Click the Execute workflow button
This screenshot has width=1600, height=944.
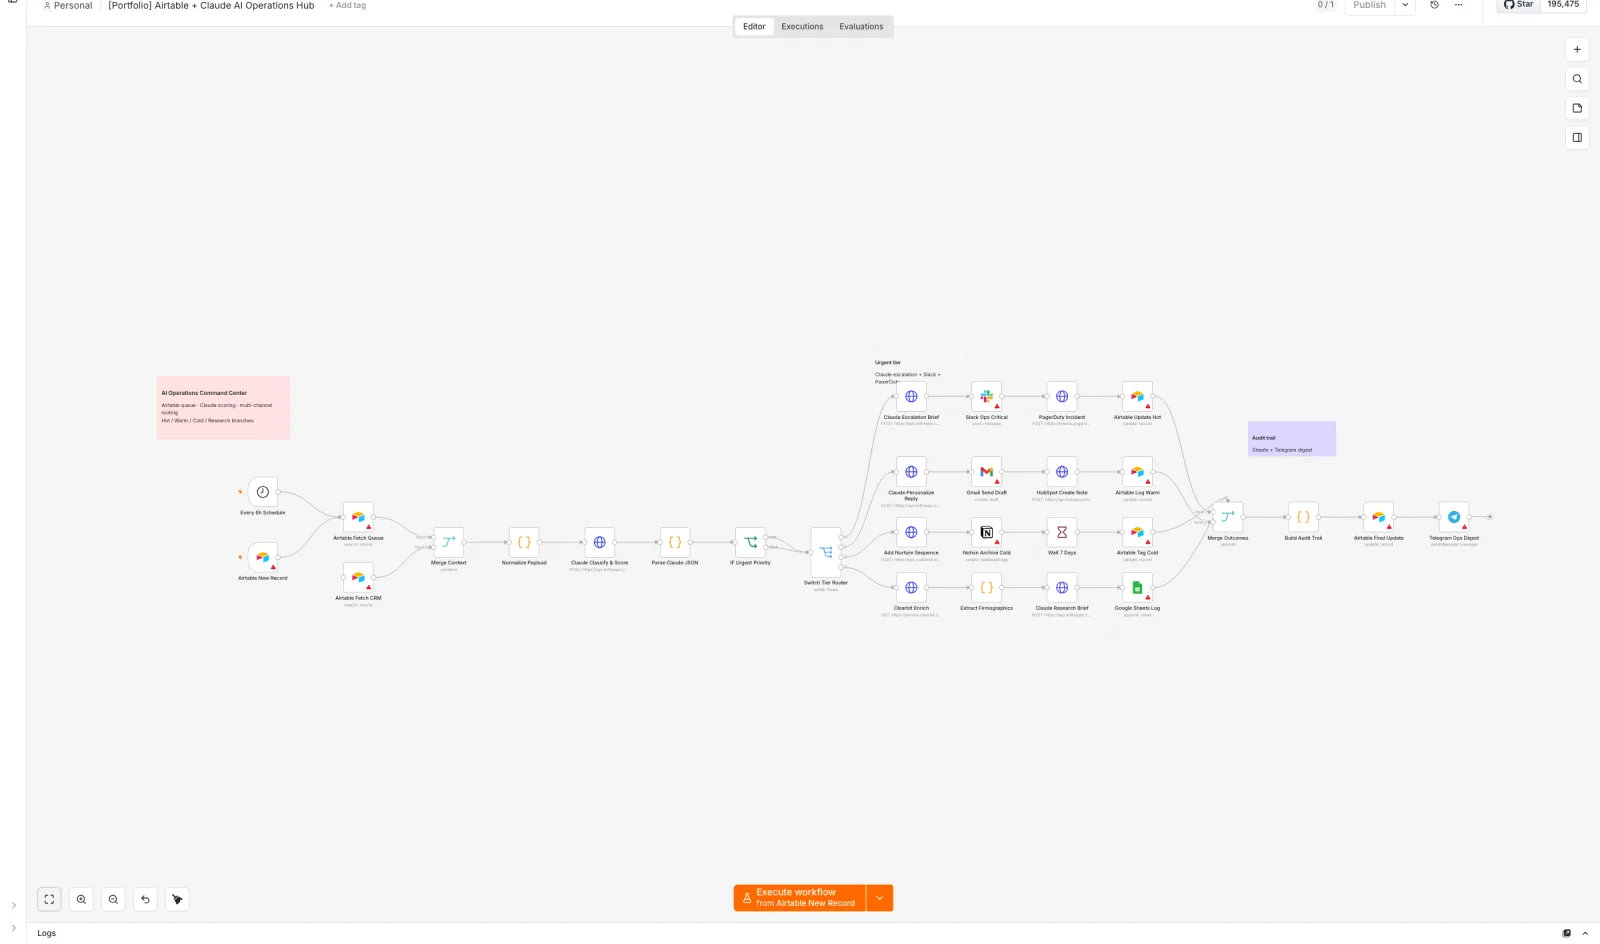point(800,898)
